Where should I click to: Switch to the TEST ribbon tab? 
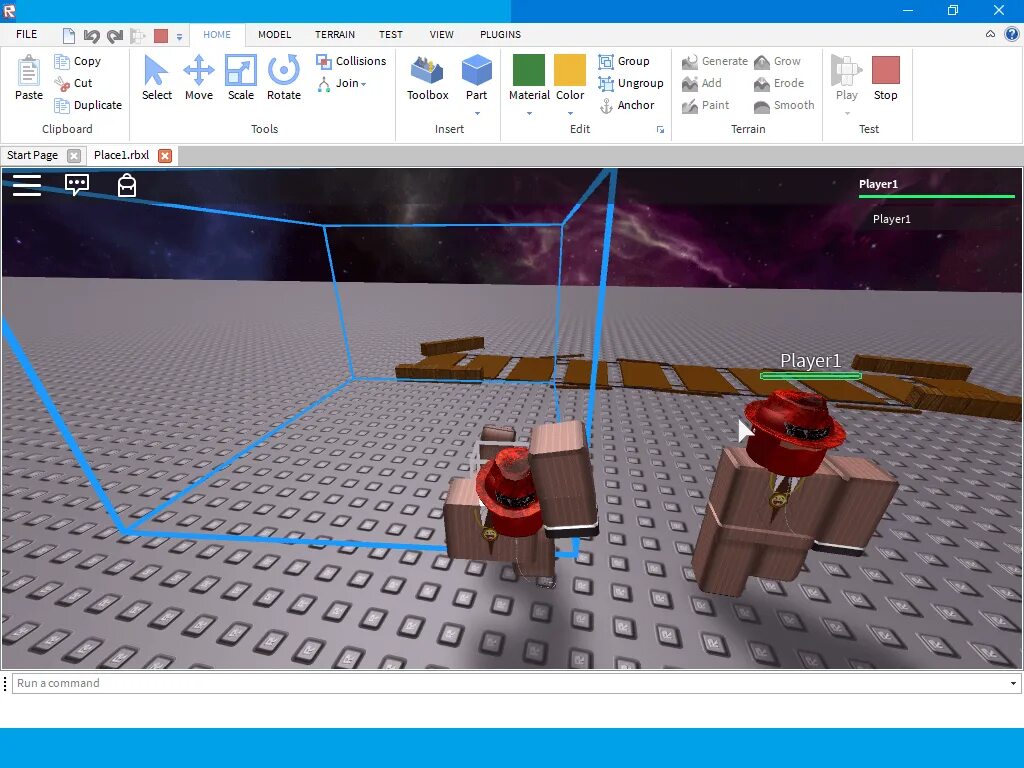[391, 35]
